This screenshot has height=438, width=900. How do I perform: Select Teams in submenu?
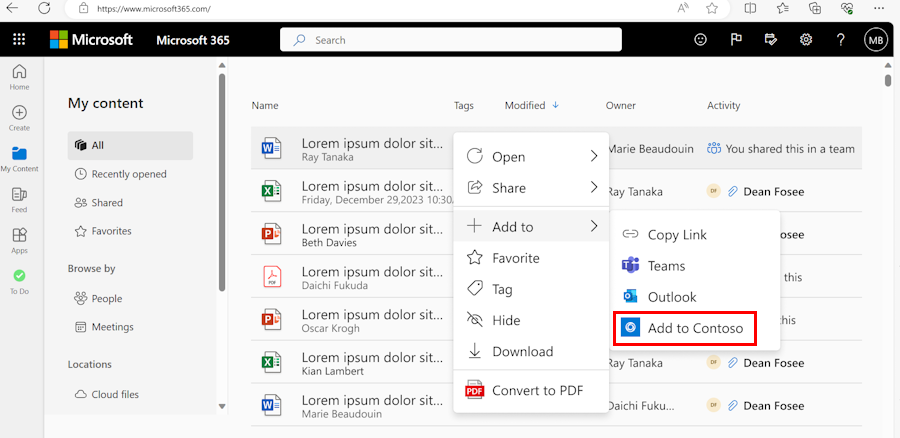[695, 266]
